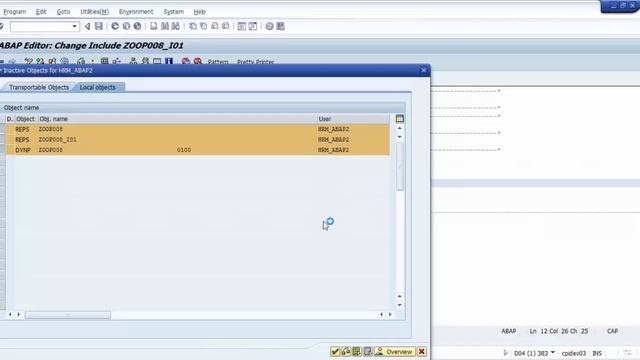Select row selector for REPS ZOOP008_I01
Viewport: 640px width, 360px height.
(2, 140)
